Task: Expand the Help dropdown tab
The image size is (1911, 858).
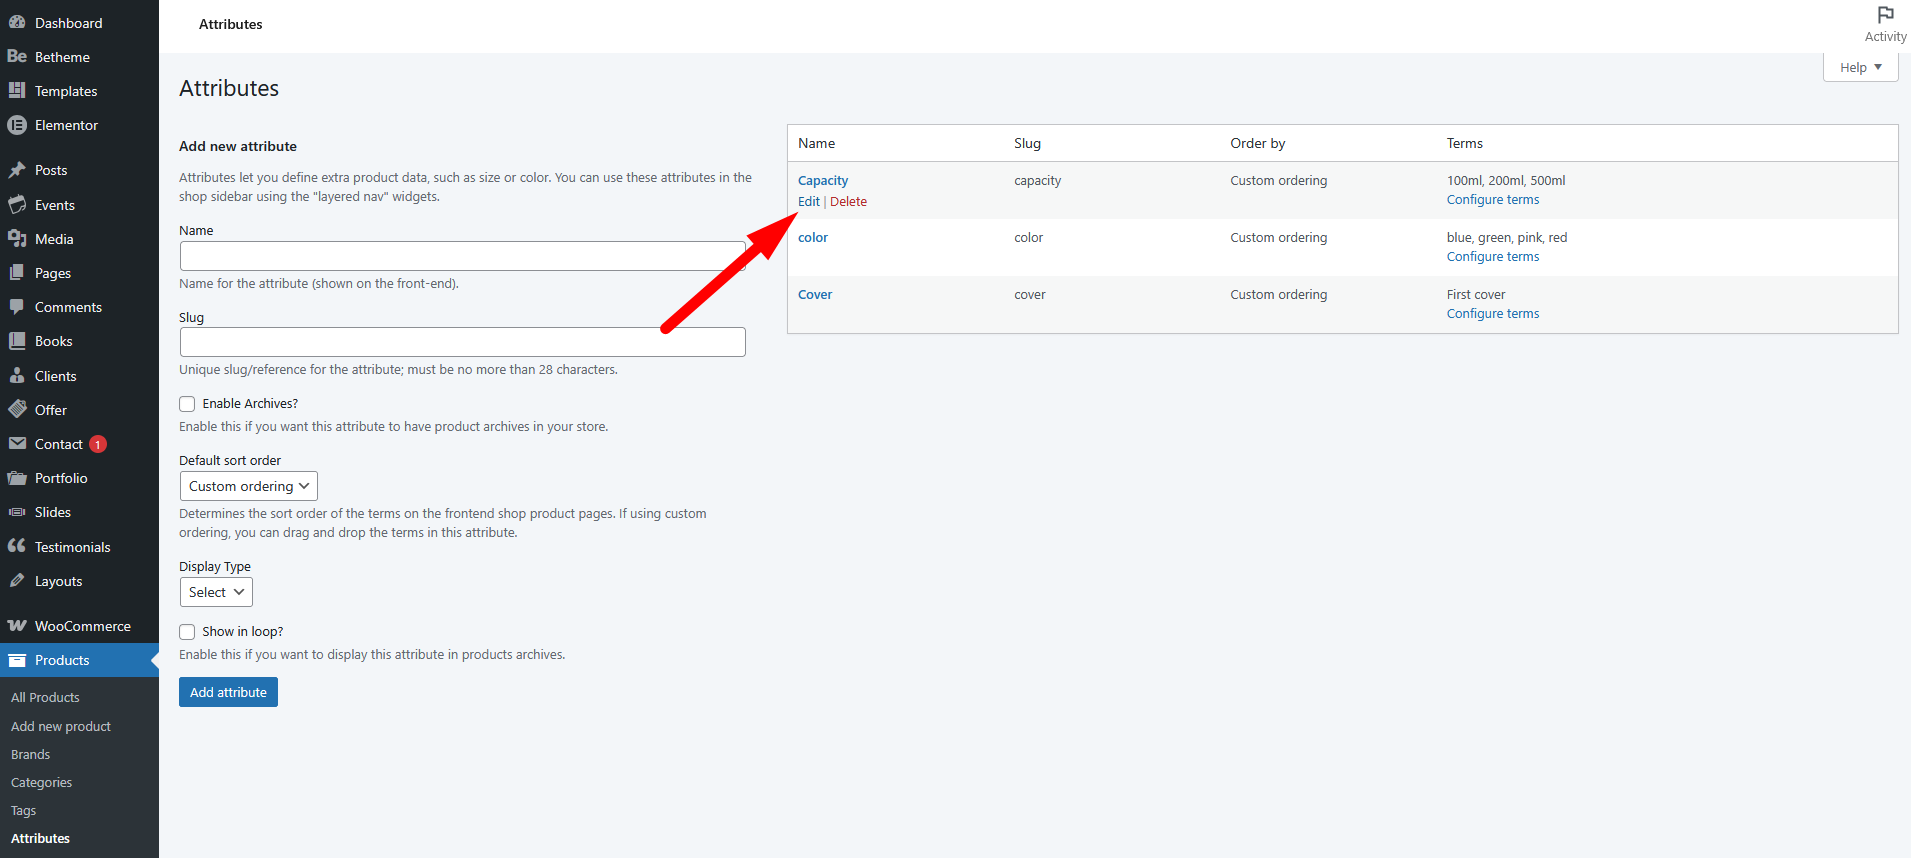Action: click(1860, 67)
